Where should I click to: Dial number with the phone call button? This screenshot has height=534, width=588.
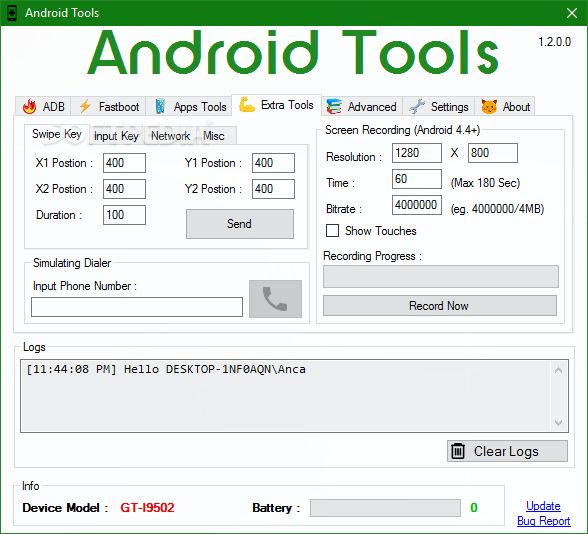275,299
